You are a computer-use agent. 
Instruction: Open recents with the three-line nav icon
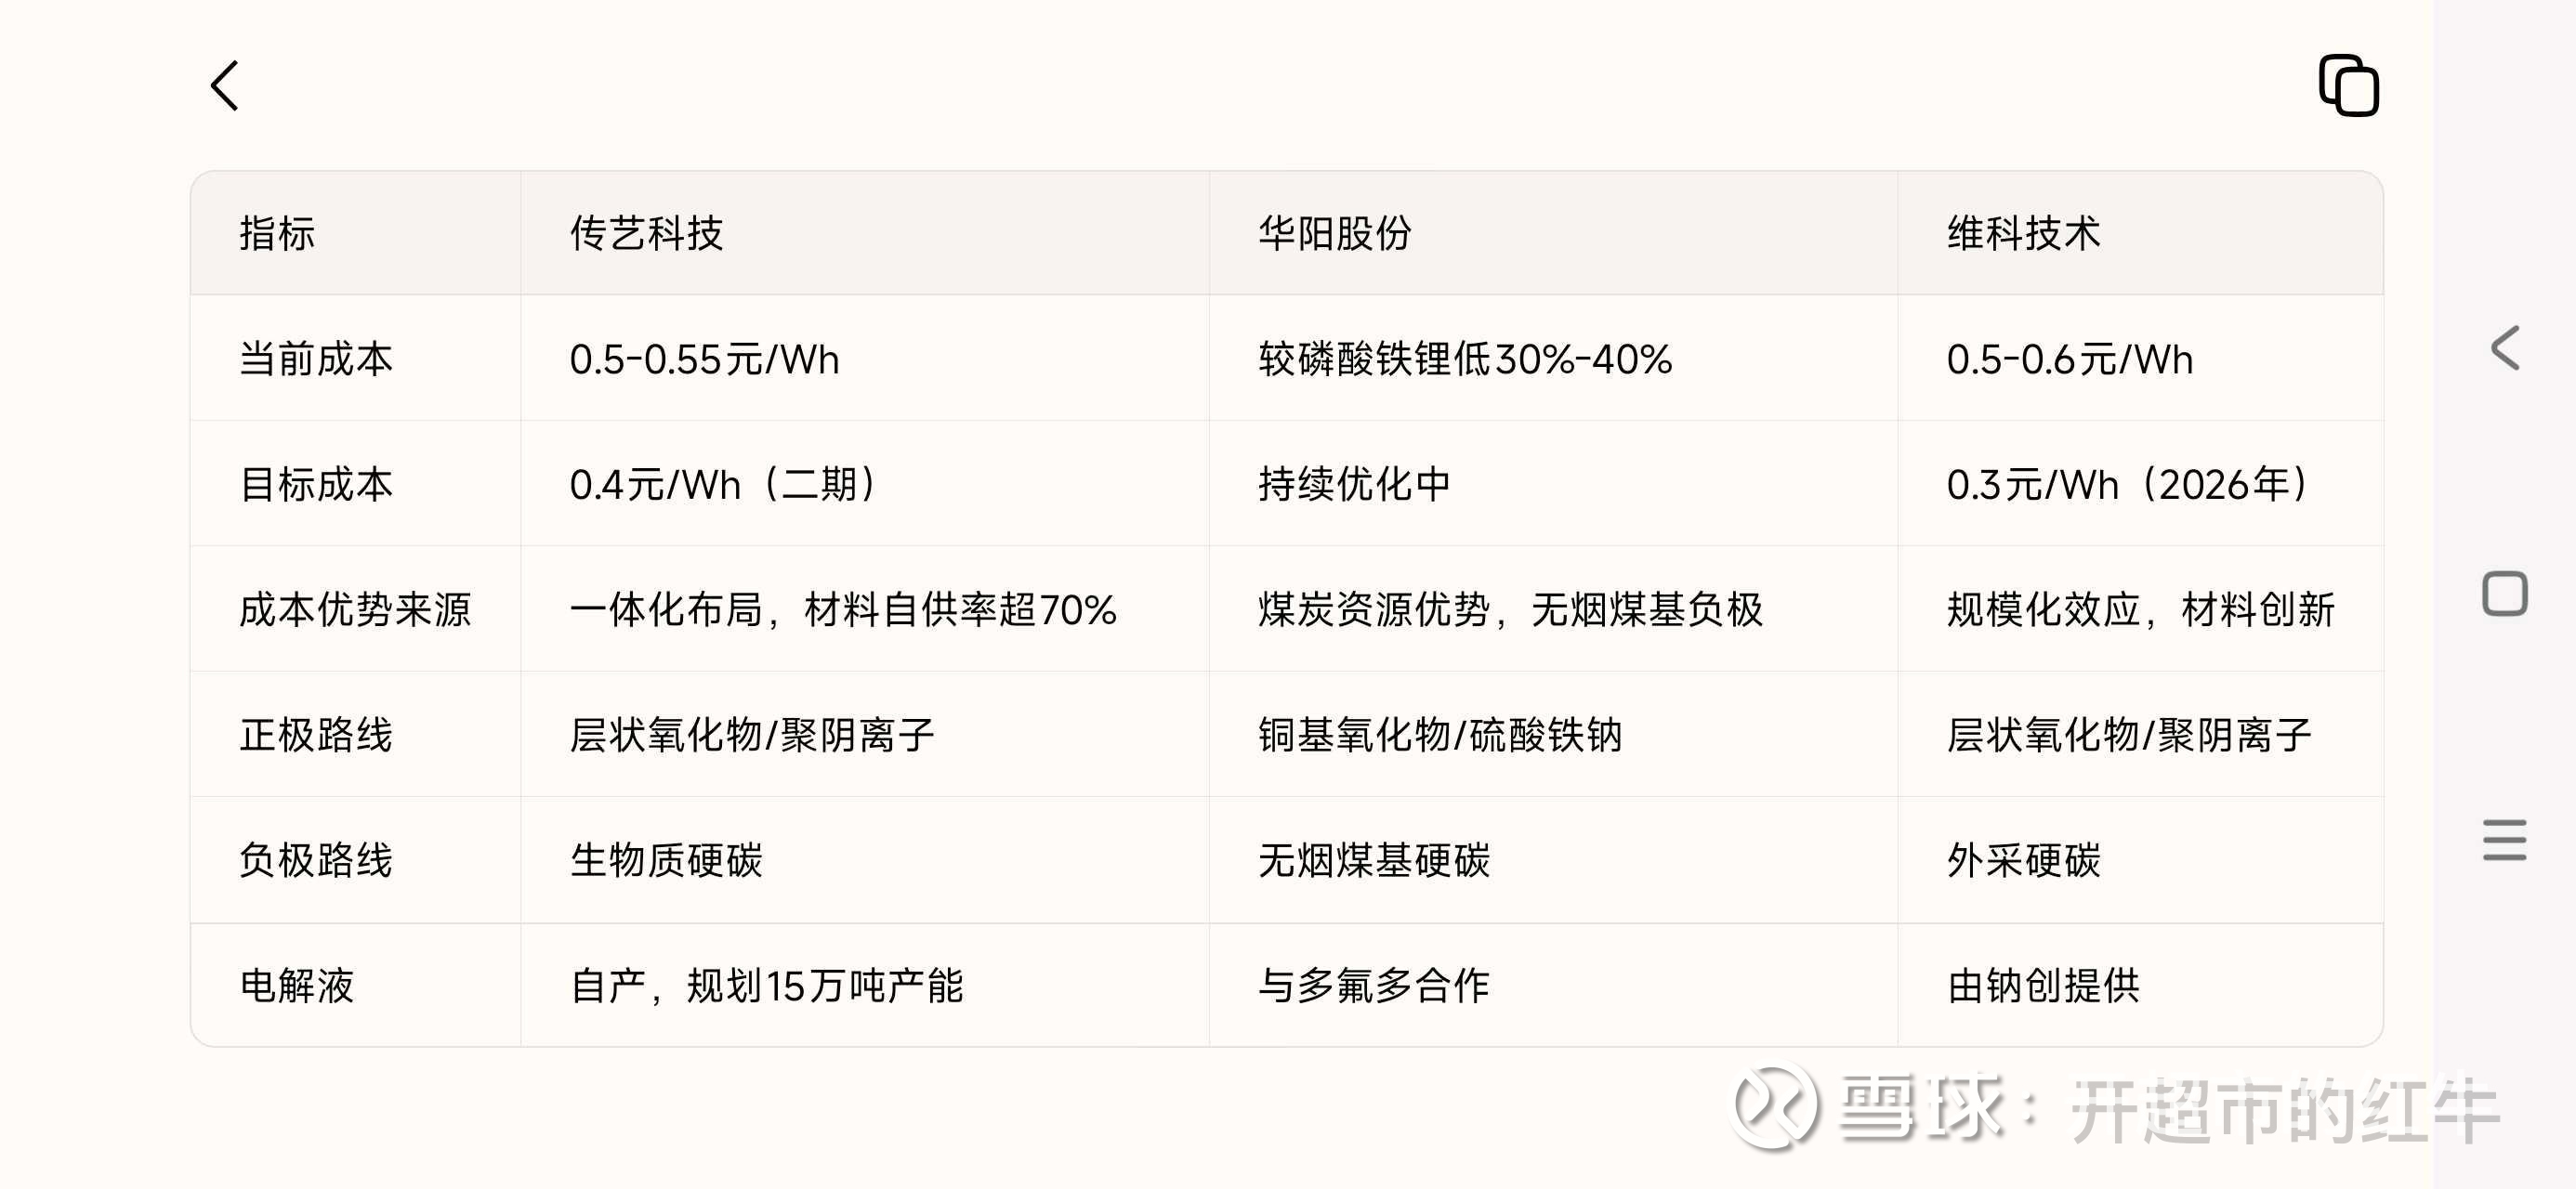click(x=2504, y=840)
